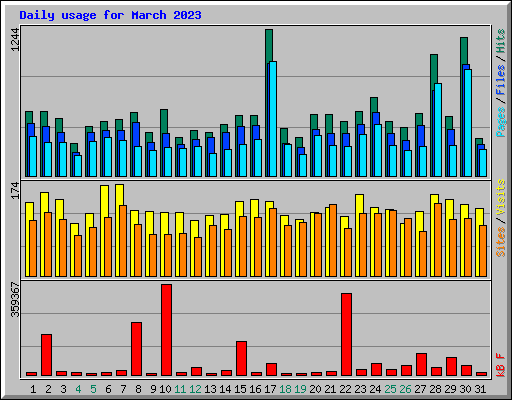Click weekend day label 19
The image size is (512, 400).
pos(300,389)
